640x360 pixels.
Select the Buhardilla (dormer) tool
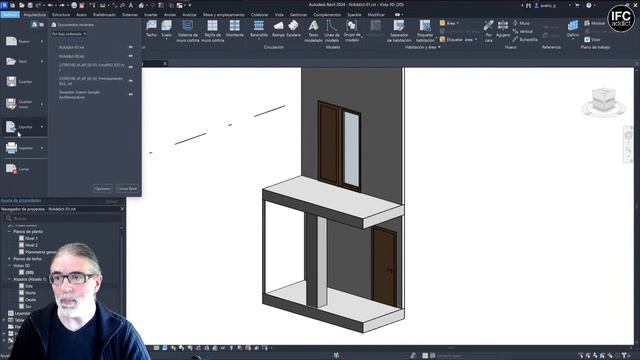525,40
